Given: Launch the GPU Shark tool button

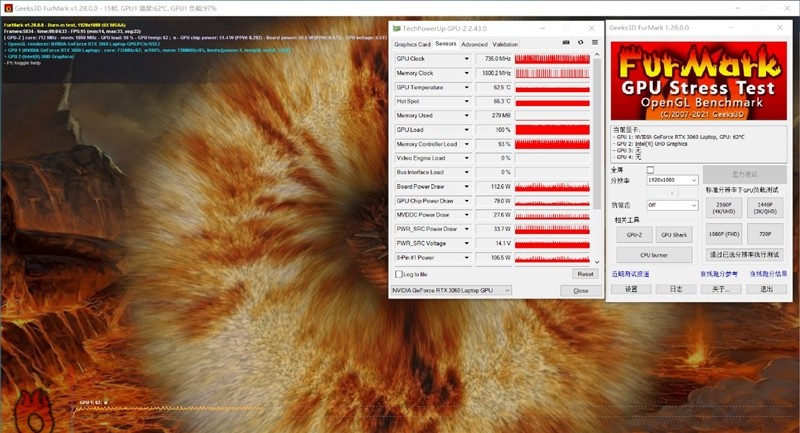Looking at the screenshot, I should tap(674, 235).
